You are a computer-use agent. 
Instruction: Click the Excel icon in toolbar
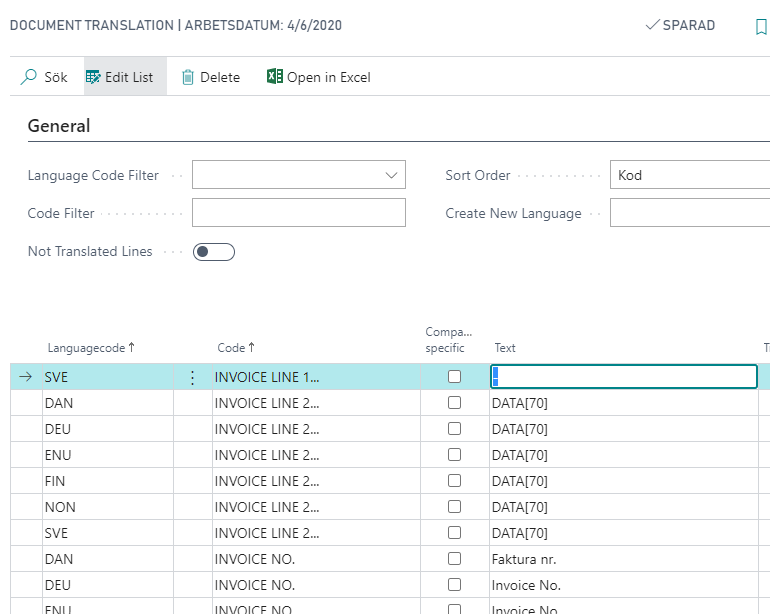(x=275, y=76)
